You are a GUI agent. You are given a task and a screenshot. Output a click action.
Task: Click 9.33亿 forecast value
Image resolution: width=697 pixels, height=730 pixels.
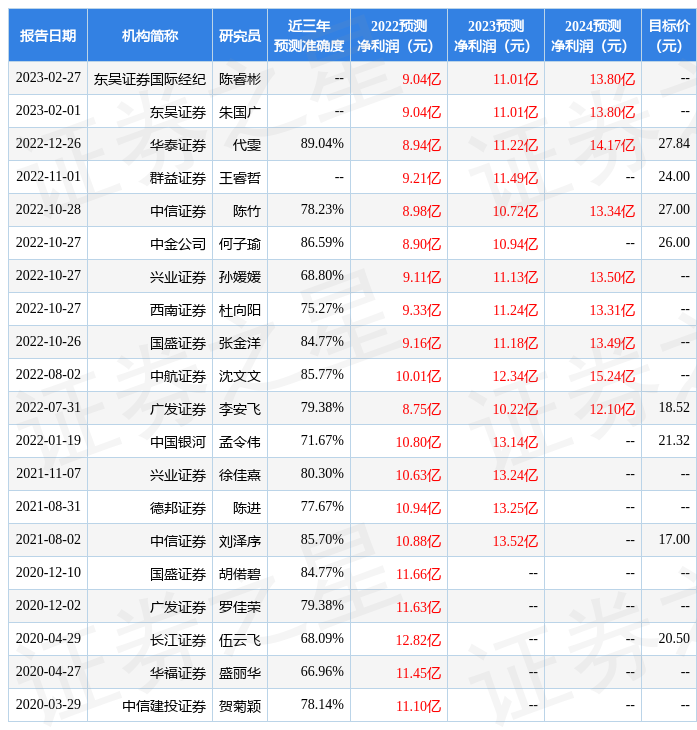pos(421,311)
